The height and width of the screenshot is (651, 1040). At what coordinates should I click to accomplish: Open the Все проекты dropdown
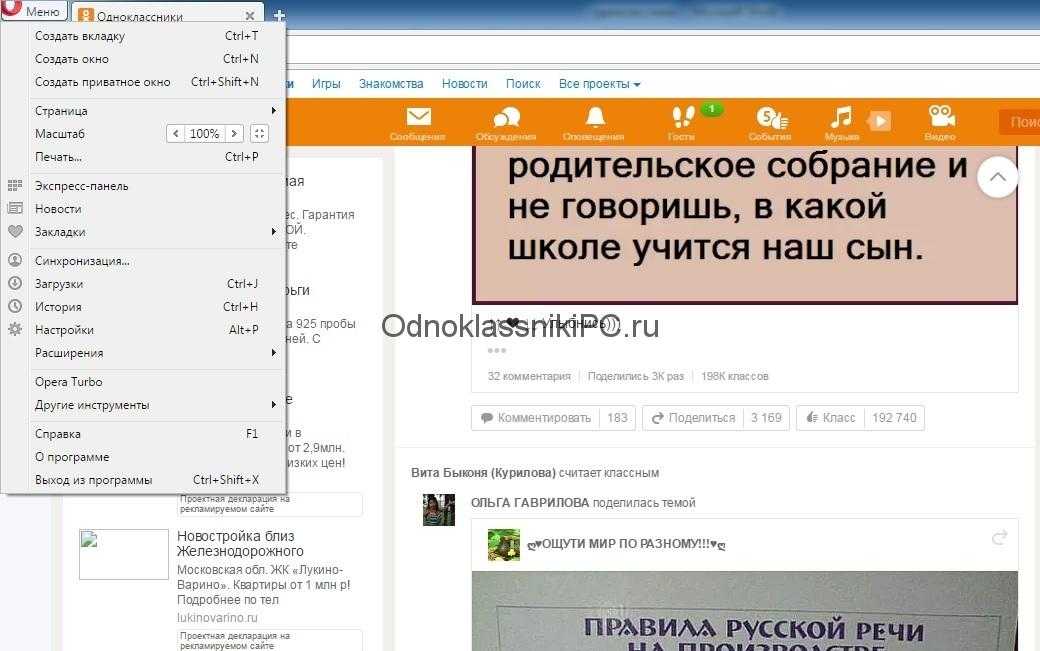click(x=599, y=84)
